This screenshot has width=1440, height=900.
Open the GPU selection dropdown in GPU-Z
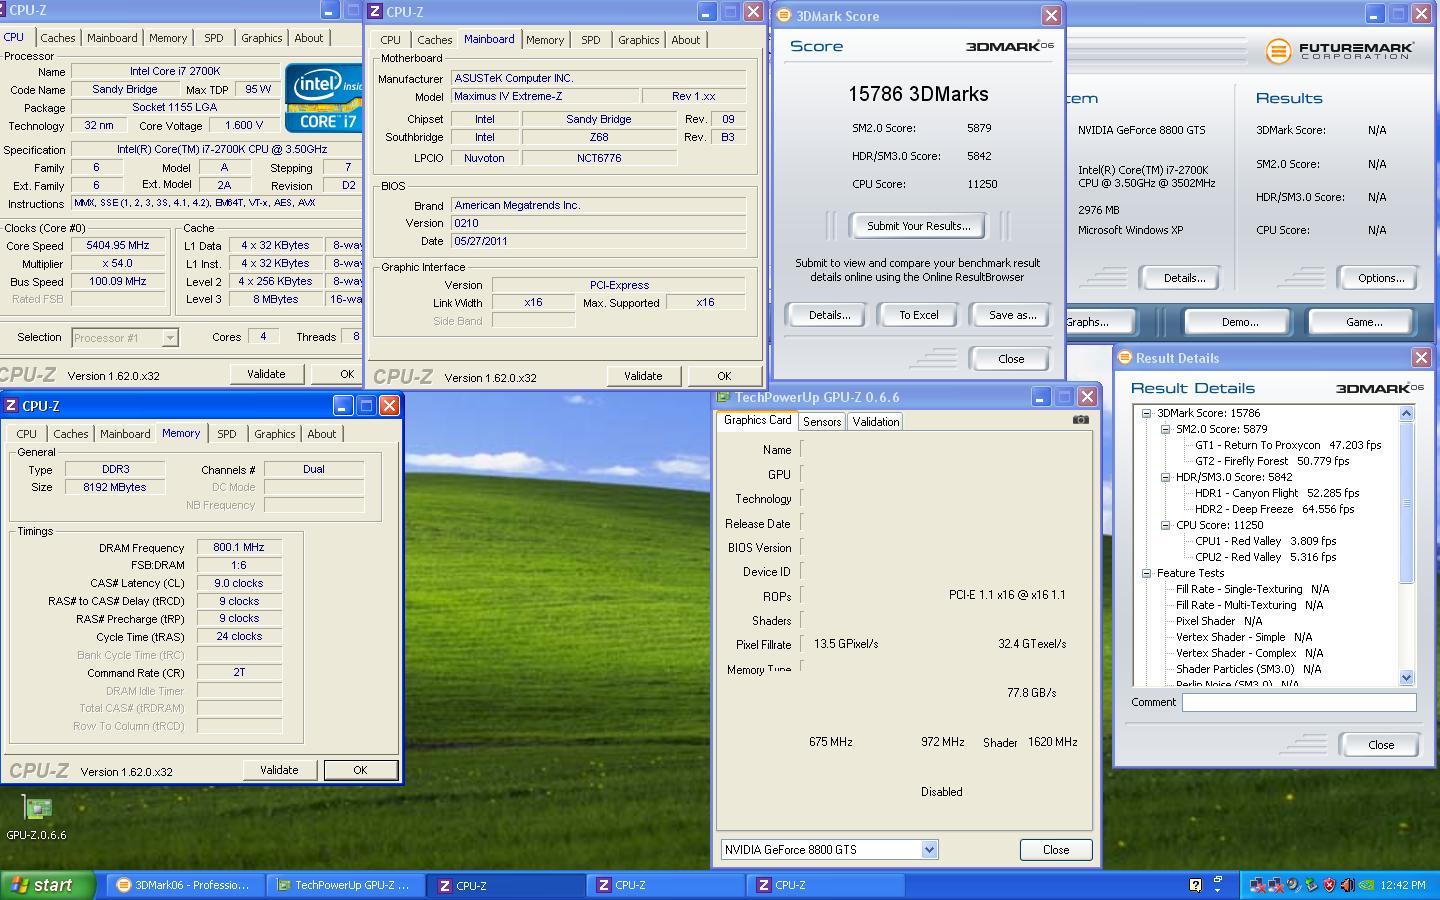(x=929, y=849)
